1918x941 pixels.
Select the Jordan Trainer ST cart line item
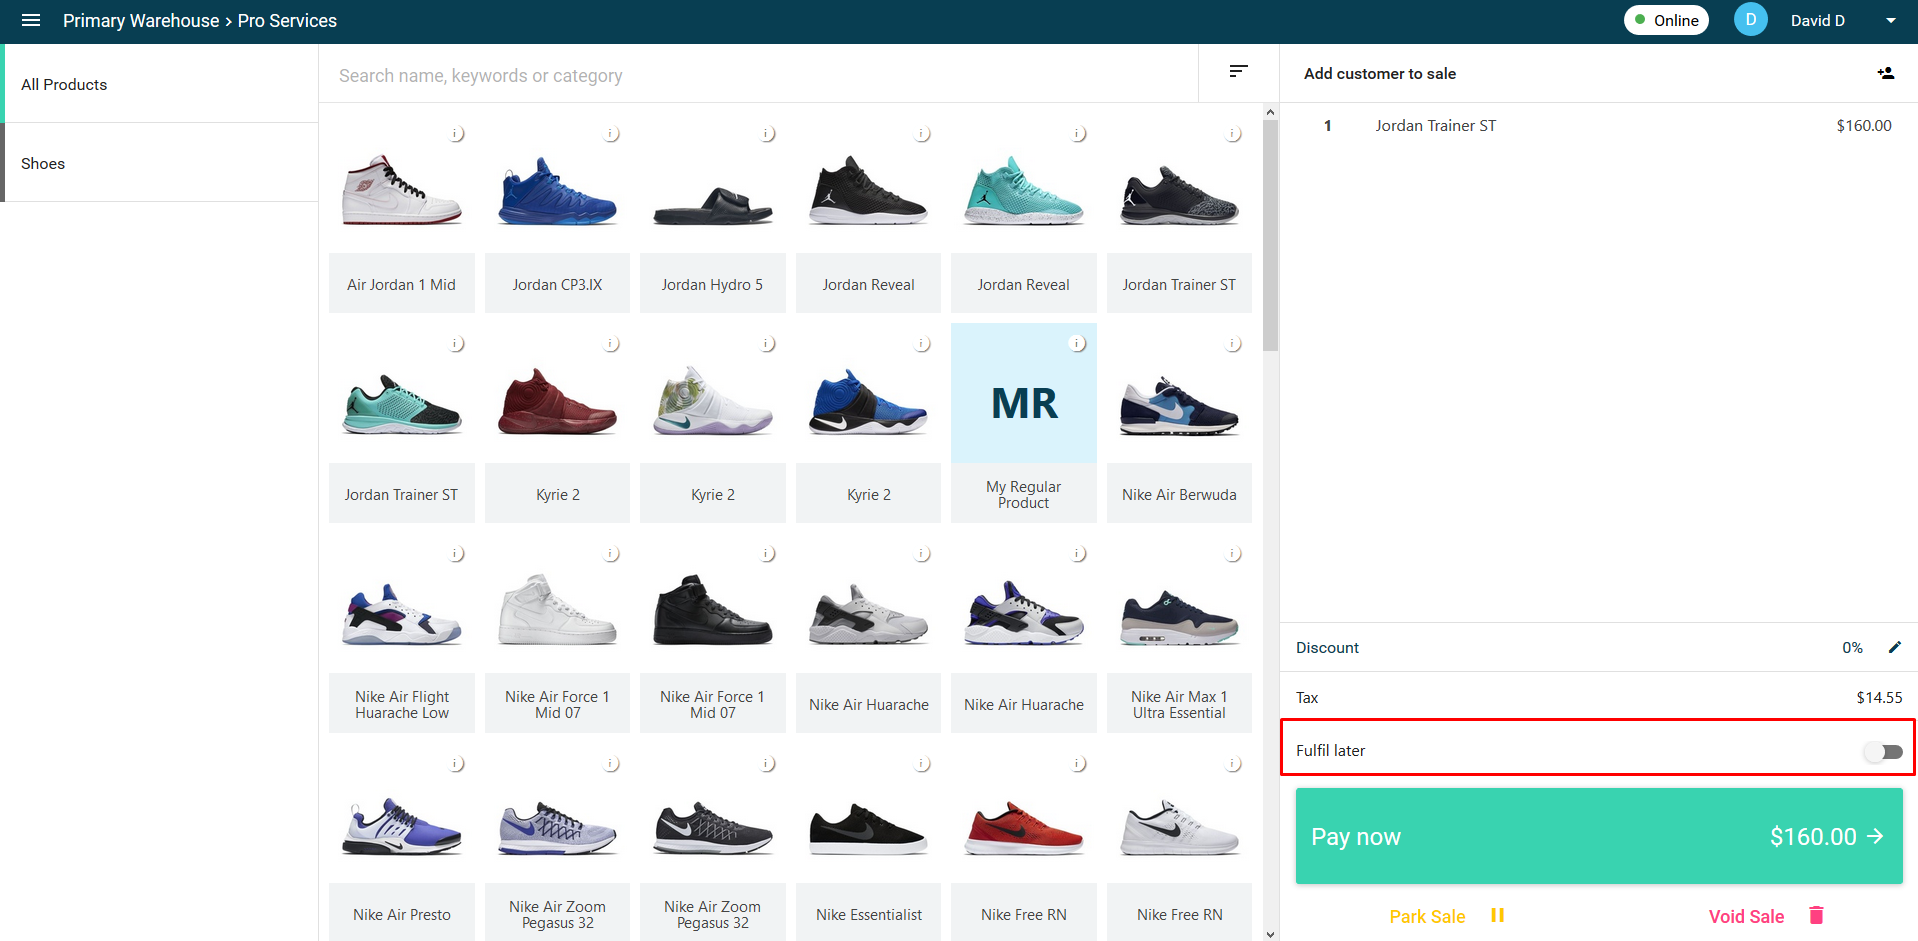(1599, 126)
